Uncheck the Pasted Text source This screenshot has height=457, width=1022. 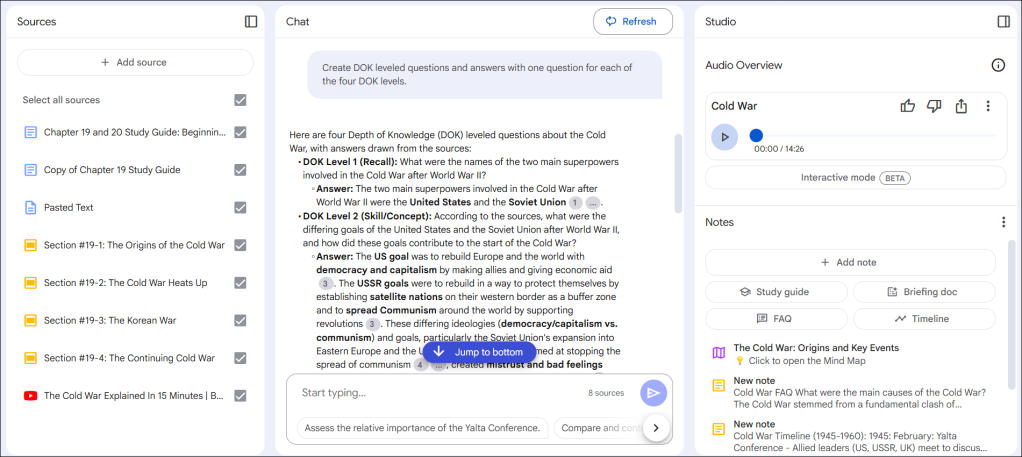tap(240, 208)
